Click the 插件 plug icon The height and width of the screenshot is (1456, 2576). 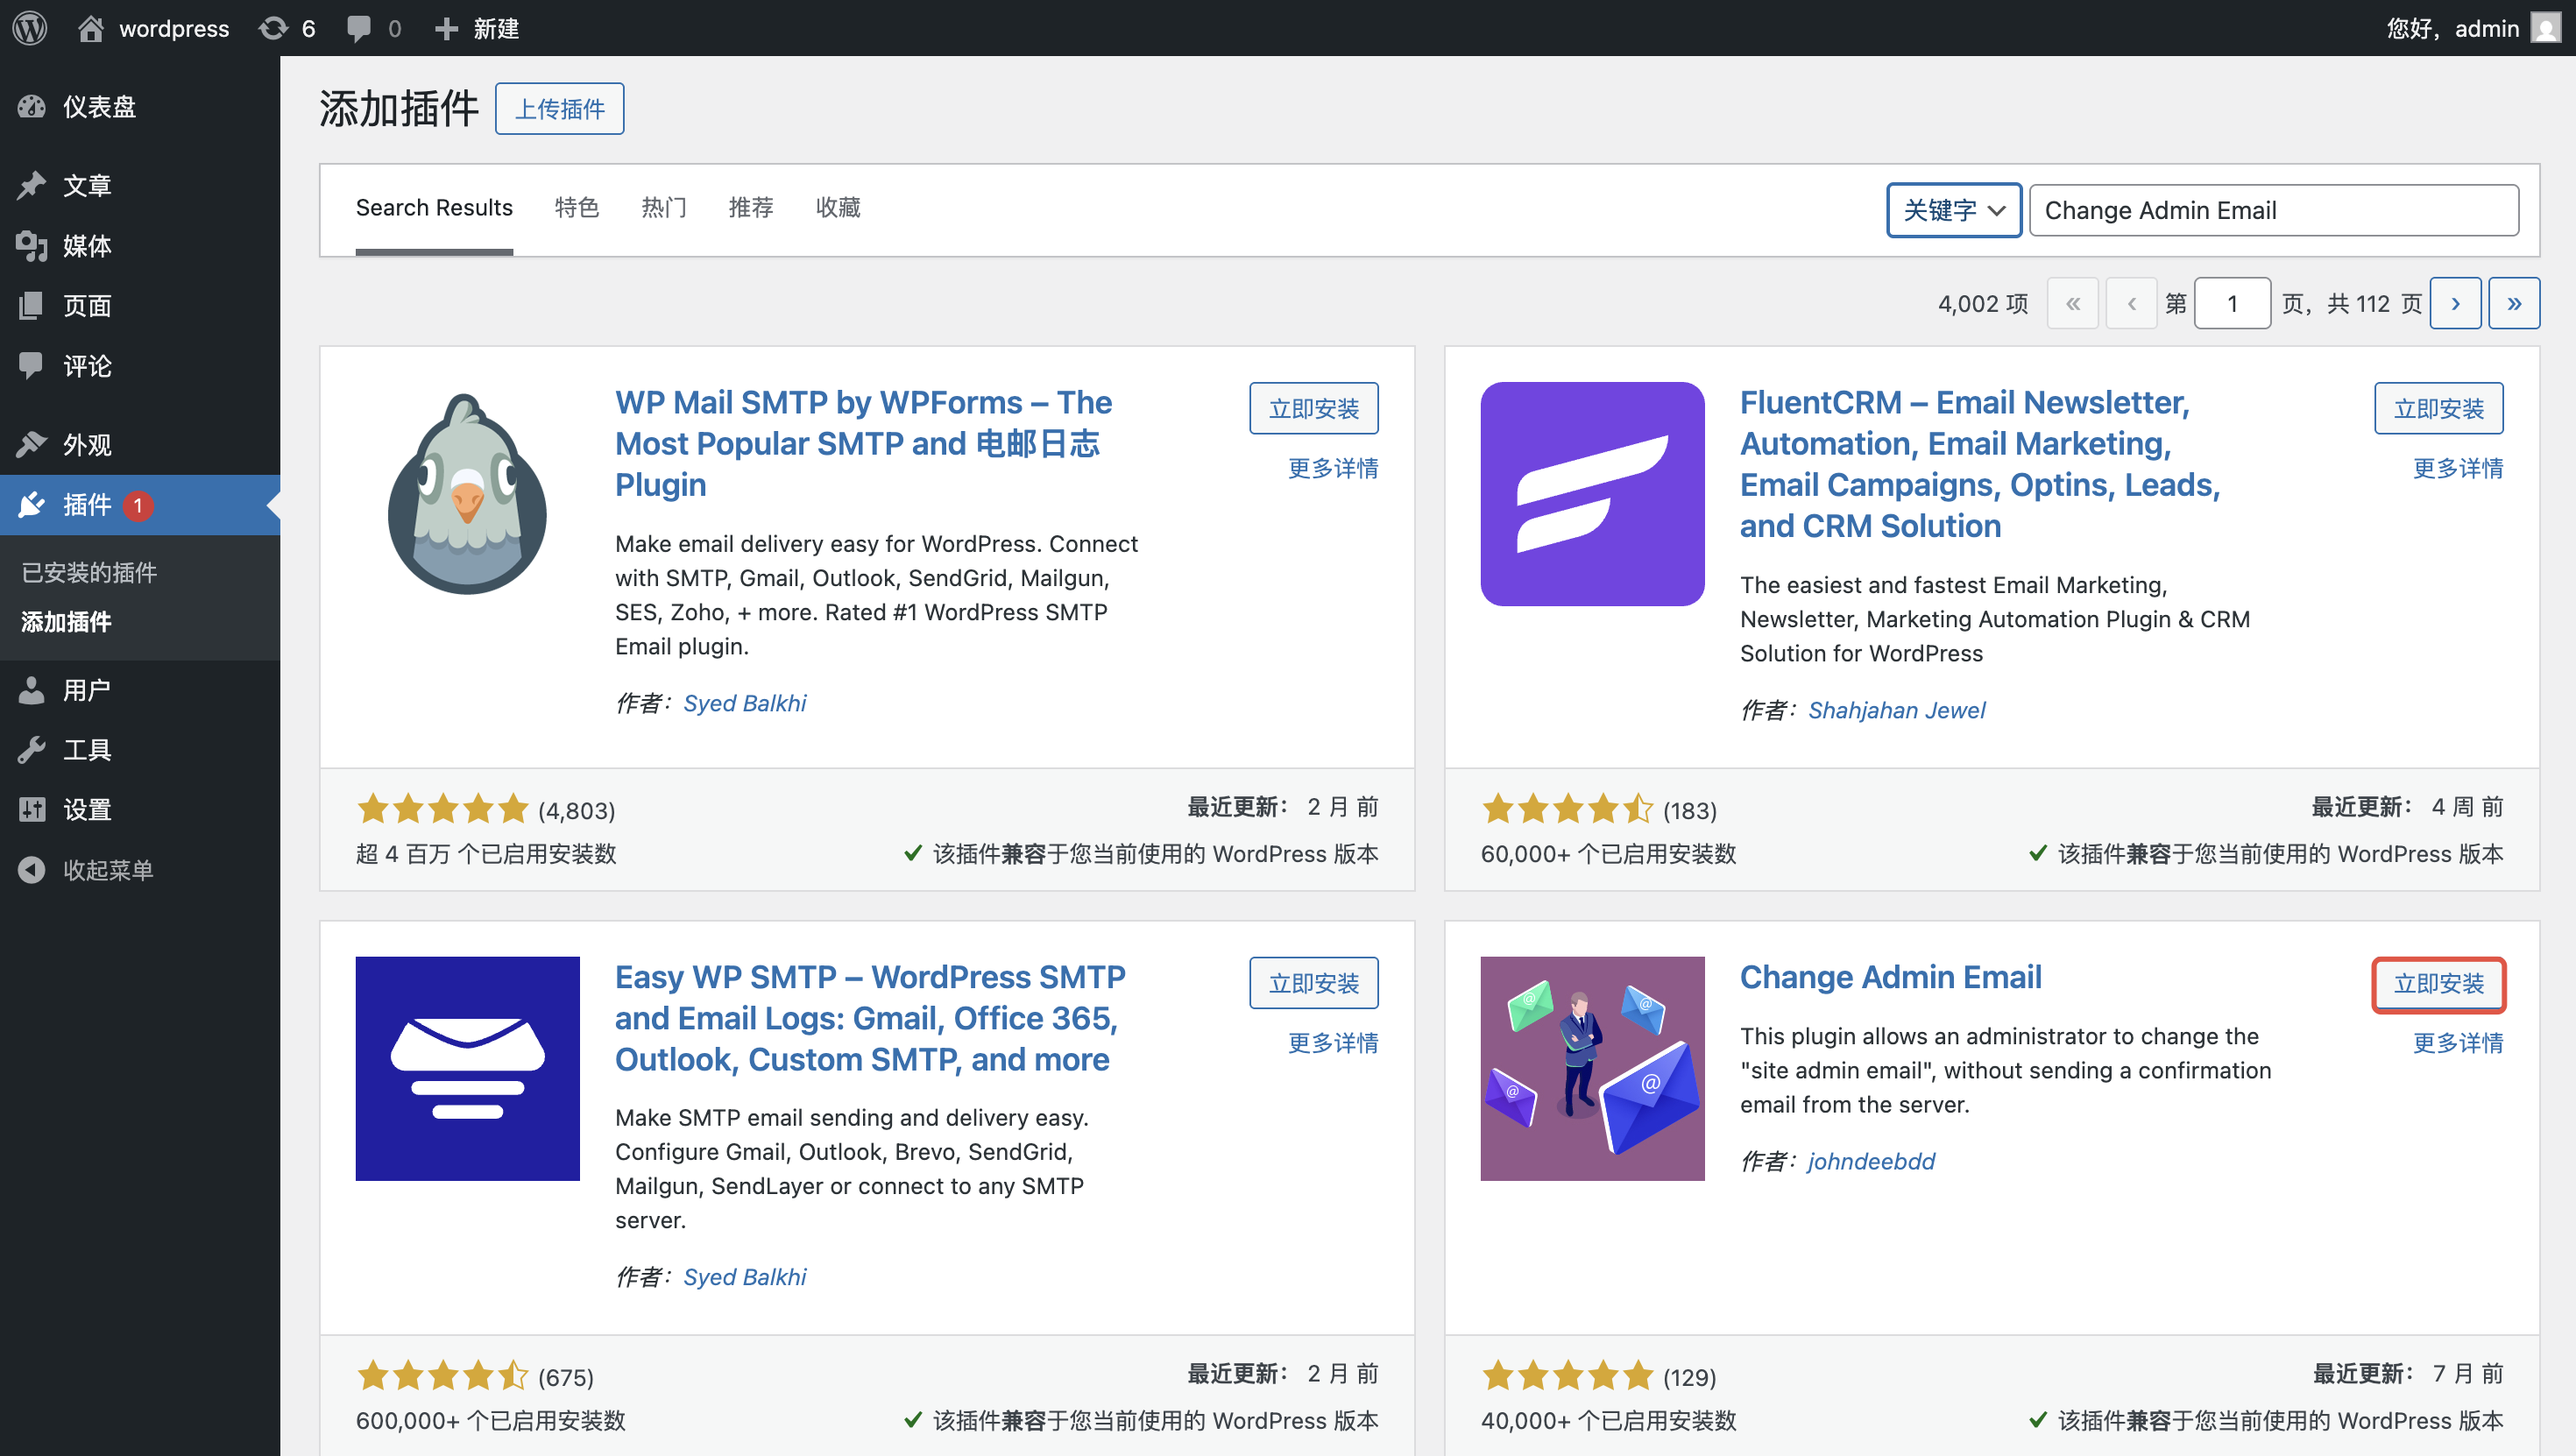click(x=32, y=504)
